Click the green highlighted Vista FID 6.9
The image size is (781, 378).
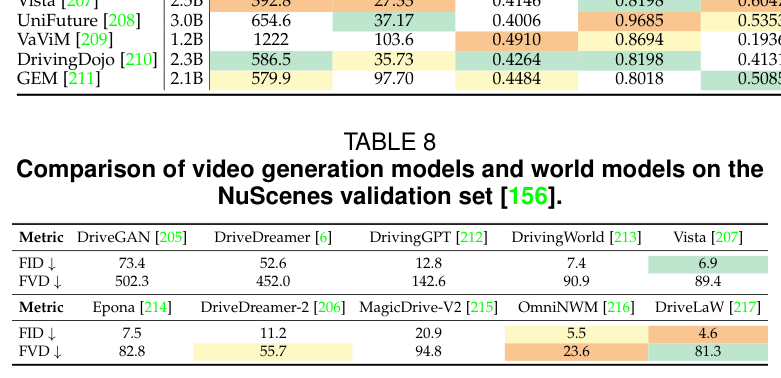pos(707,263)
